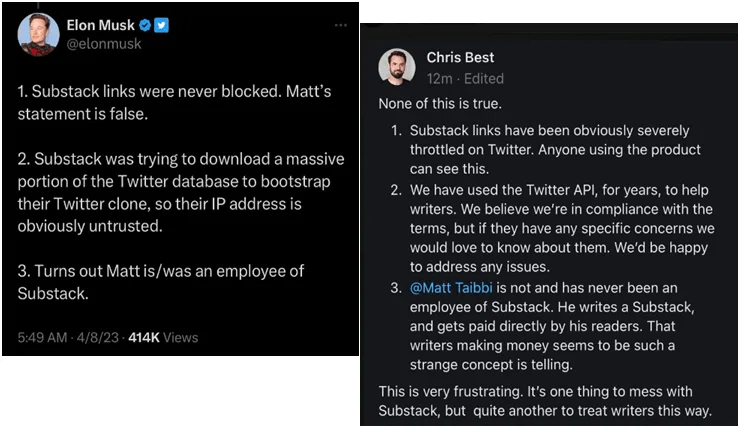Image resolution: width=740 pixels, height=430 pixels.
Task: Click the 5:49 AM tweet timestamp
Action: (42, 337)
